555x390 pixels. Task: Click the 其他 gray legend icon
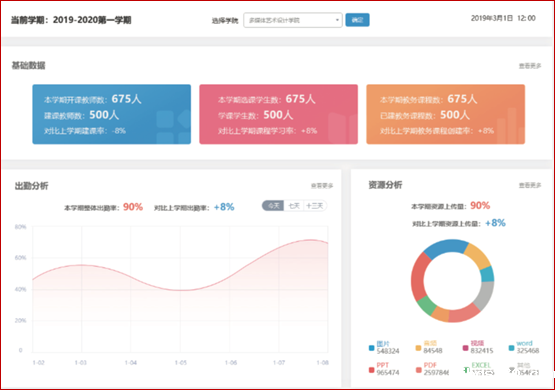point(512,370)
